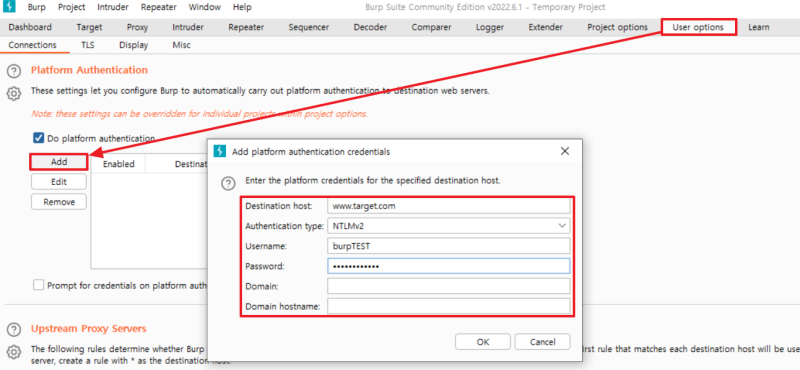Go to the Proxy tab

pos(137,27)
